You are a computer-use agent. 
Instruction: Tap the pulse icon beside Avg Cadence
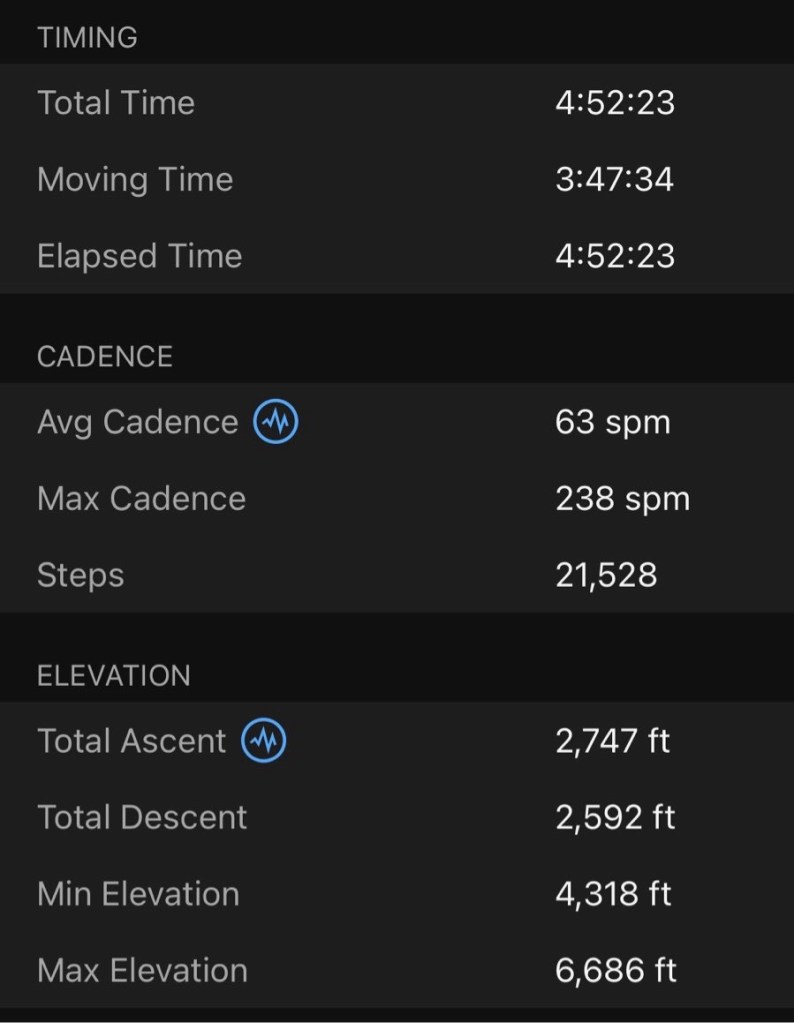(x=276, y=422)
